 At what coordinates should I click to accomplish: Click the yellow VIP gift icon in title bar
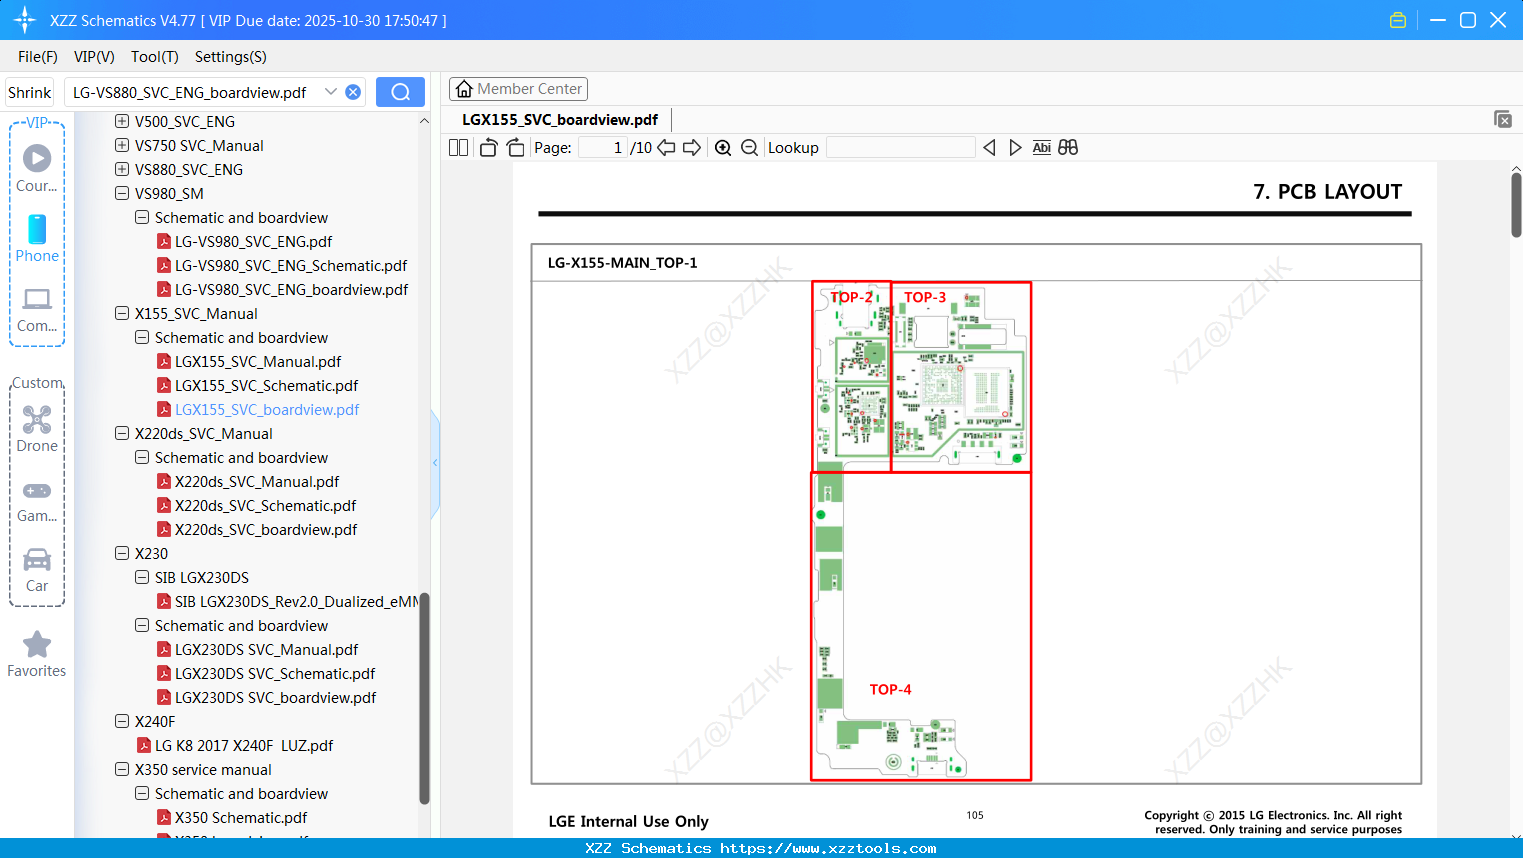click(x=1398, y=20)
